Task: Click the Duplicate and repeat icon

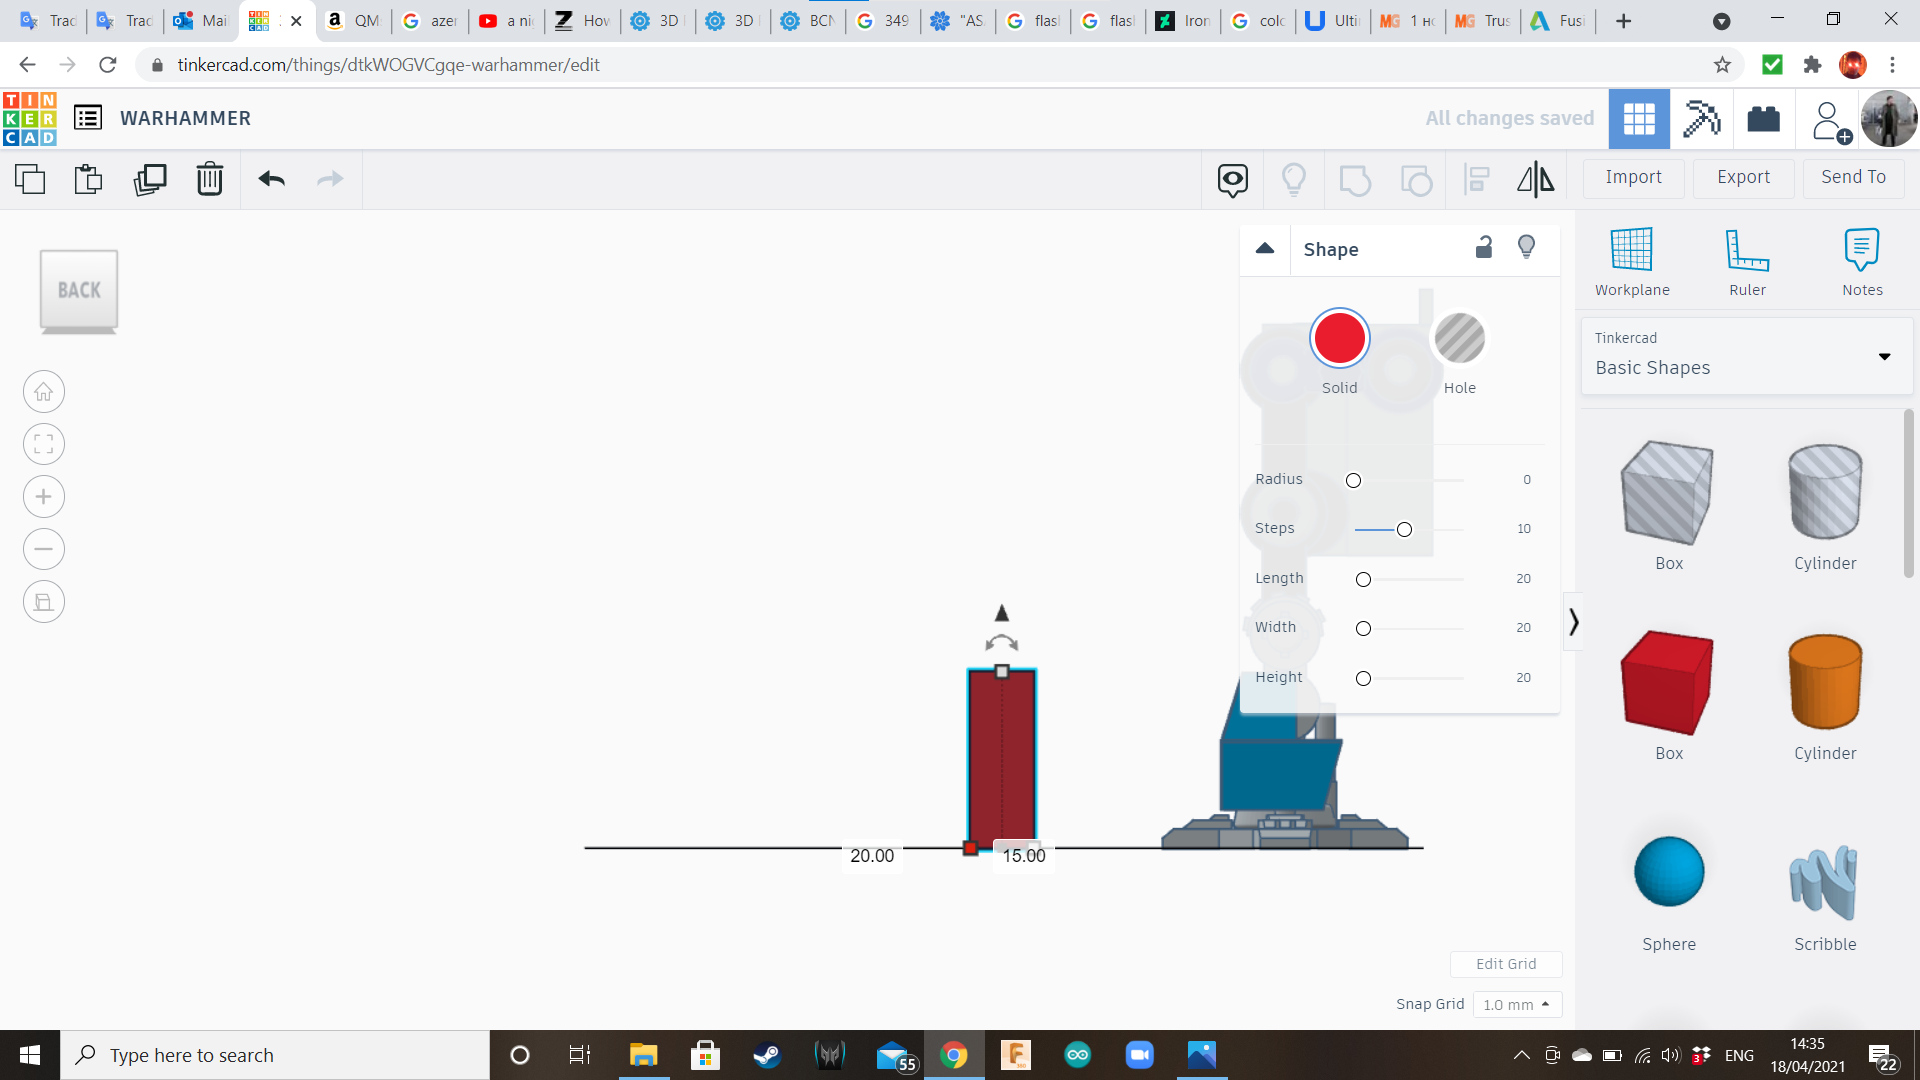Action: (x=150, y=179)
